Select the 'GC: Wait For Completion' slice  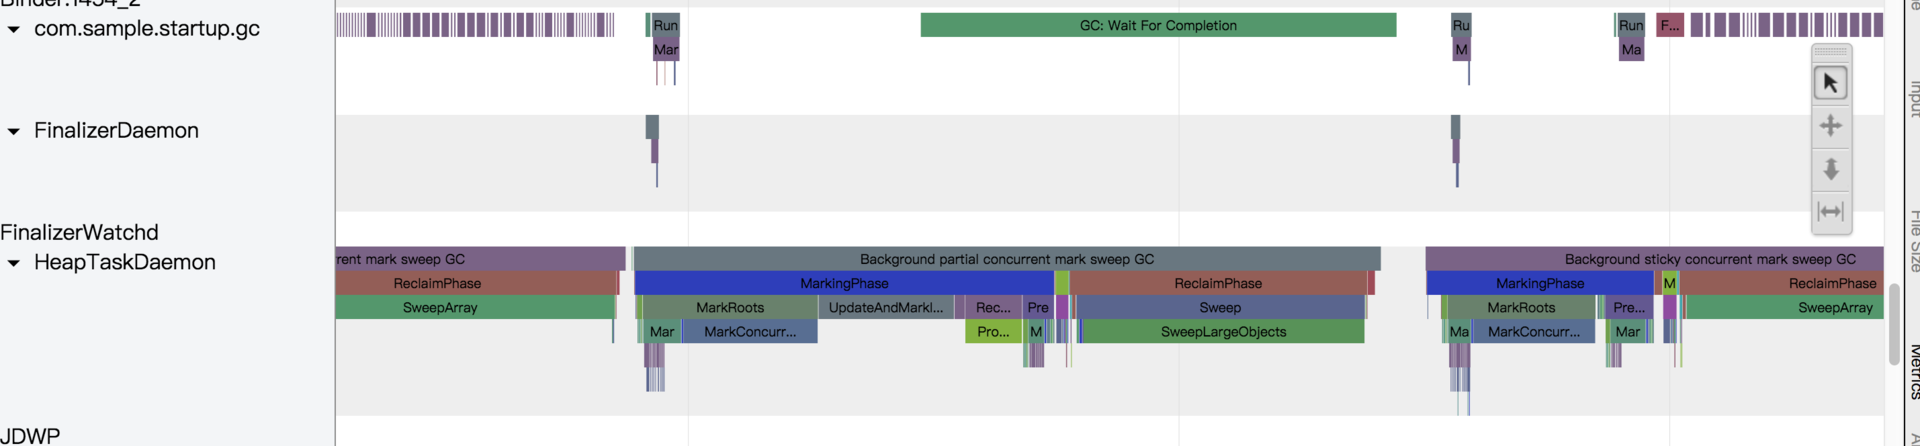[1157, 26]
